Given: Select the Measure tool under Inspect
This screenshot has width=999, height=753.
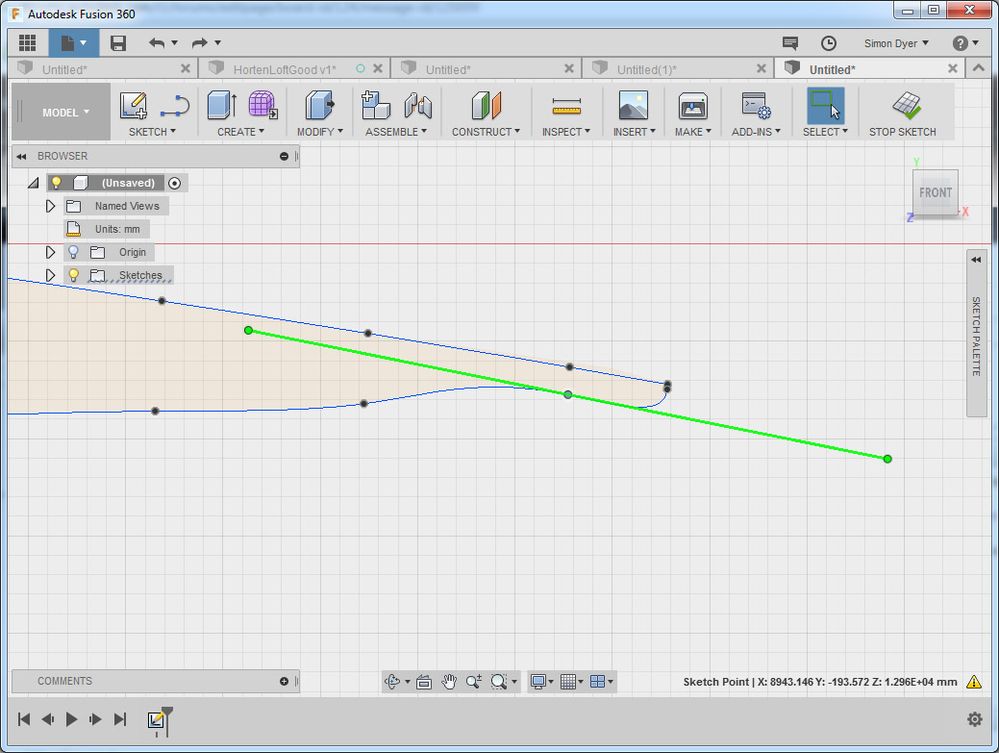Looking at the screenshot, I should [x=566, y=106].
